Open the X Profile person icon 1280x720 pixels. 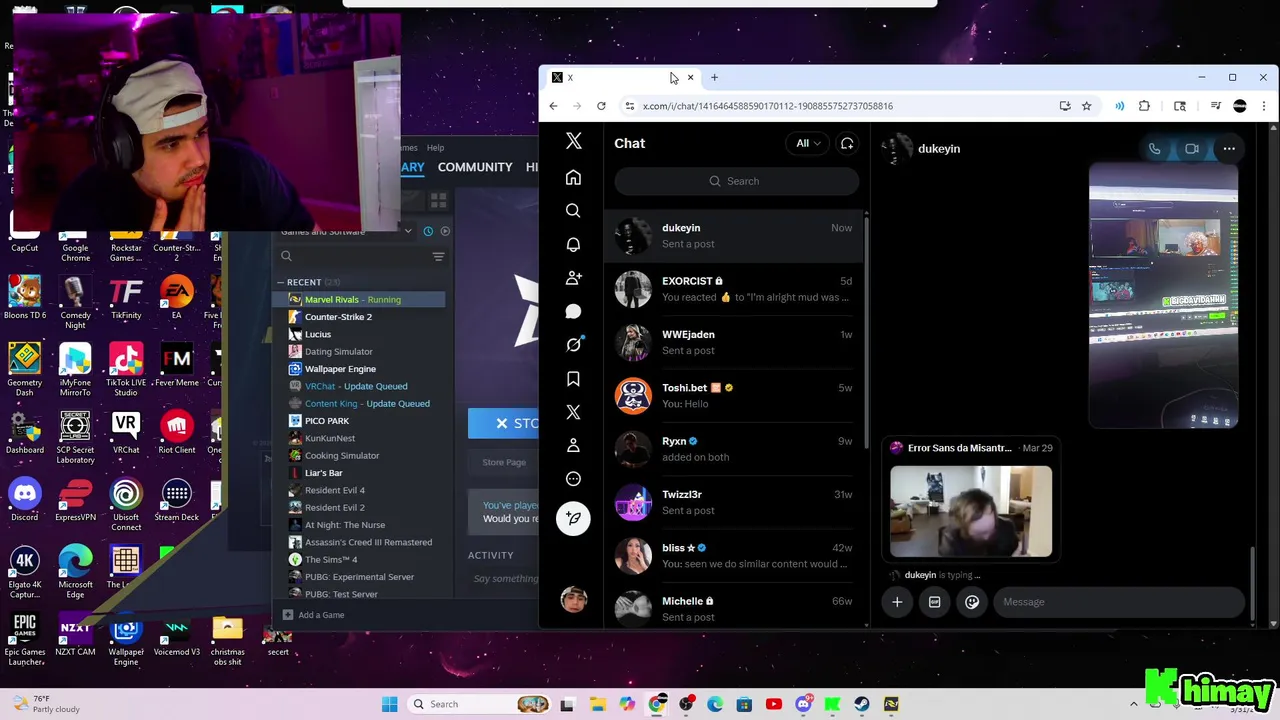[573, 445]
